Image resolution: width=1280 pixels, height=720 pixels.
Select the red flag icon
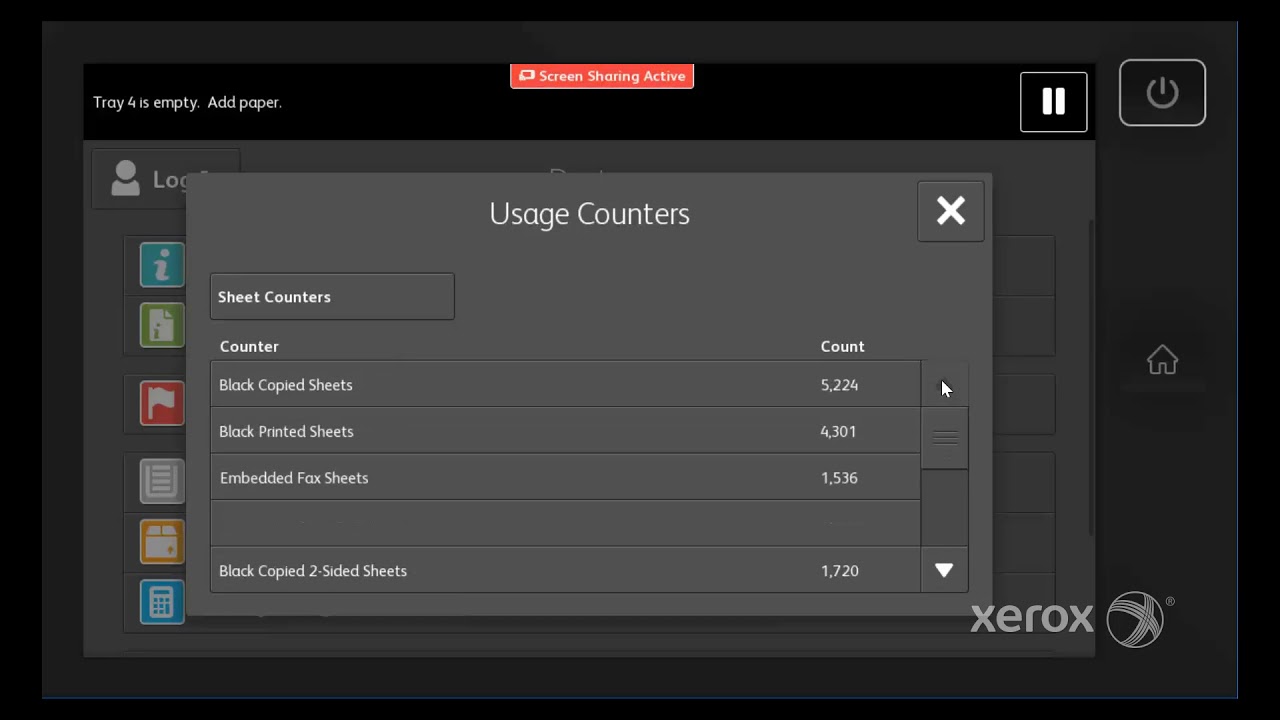click(x=162, y=403)
